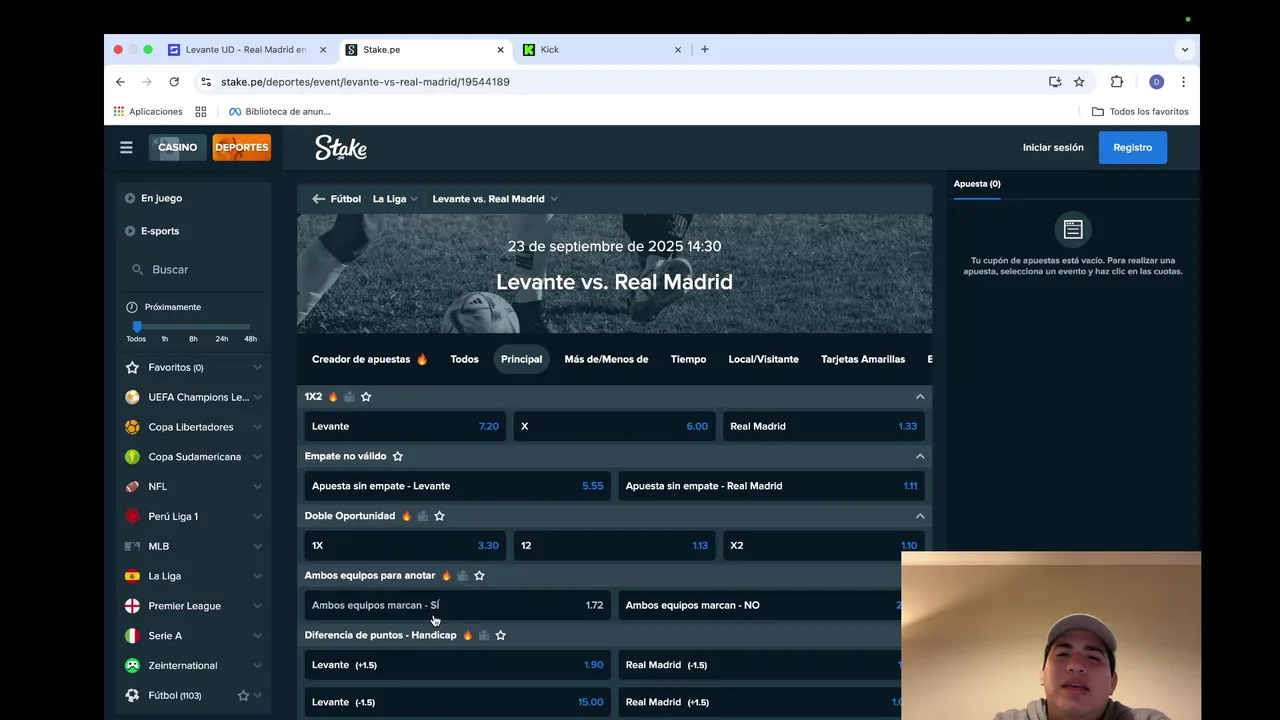Open the Apuesta (0) betslip tab
This screenshot has width=1280, height=720.
(977, 184)
